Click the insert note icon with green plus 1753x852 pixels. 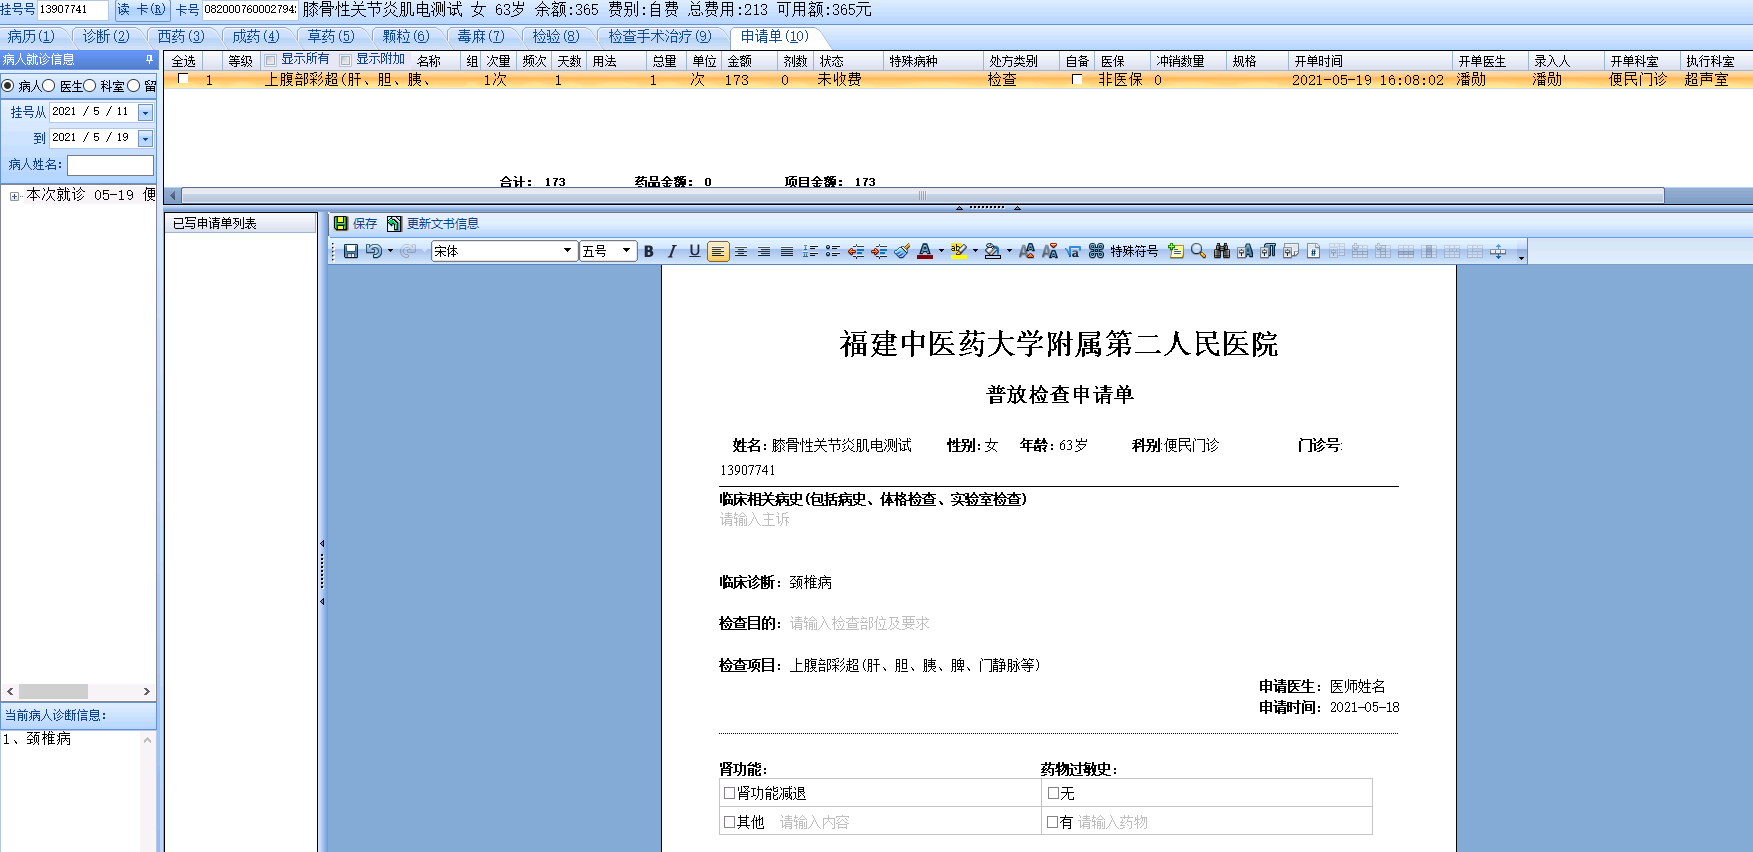pyautogui.click(x=1175, y=251)
